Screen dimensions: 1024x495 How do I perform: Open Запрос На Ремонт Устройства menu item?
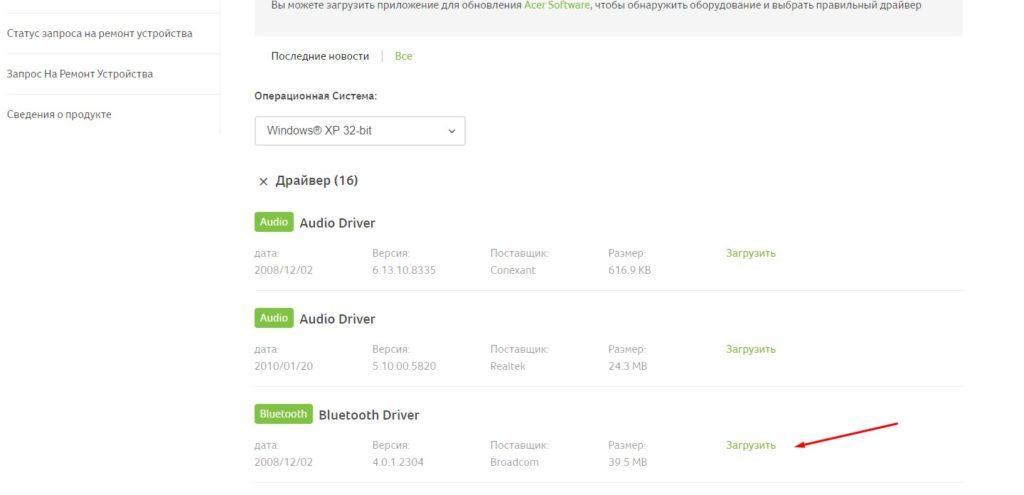point(80,74)
